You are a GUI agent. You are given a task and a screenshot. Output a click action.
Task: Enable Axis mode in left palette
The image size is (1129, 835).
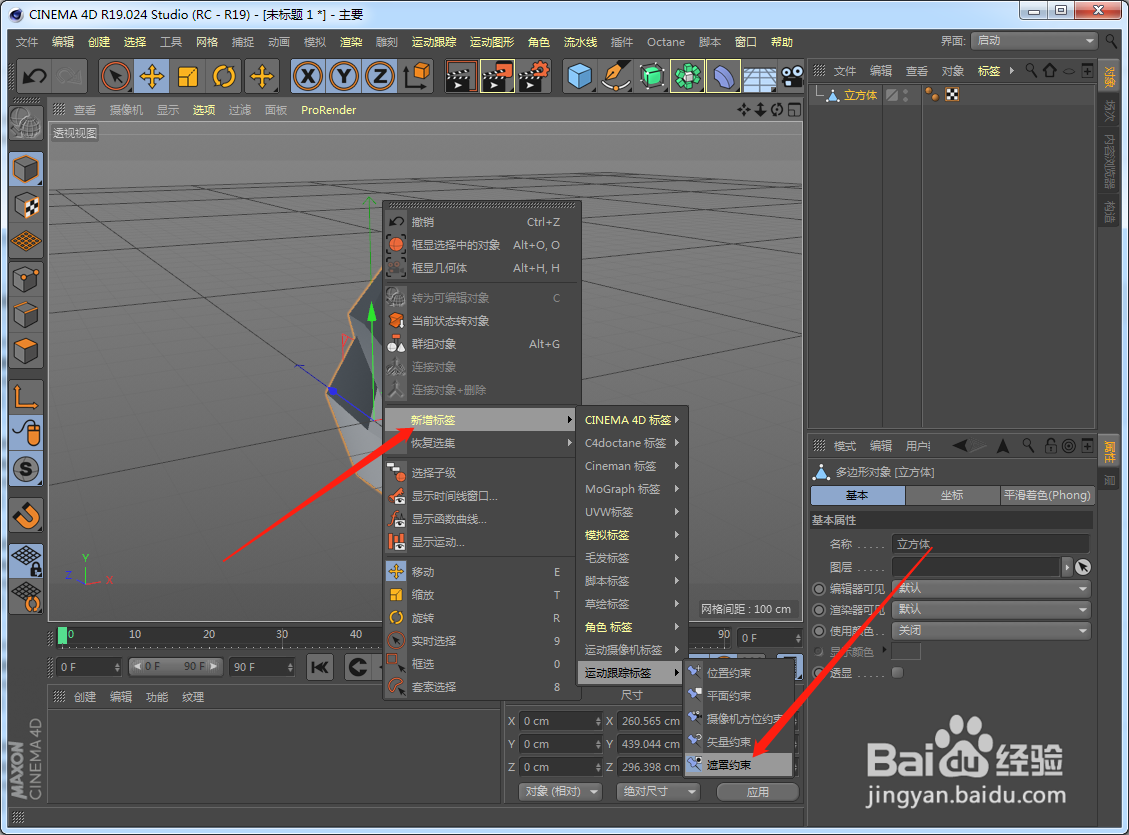26,397
